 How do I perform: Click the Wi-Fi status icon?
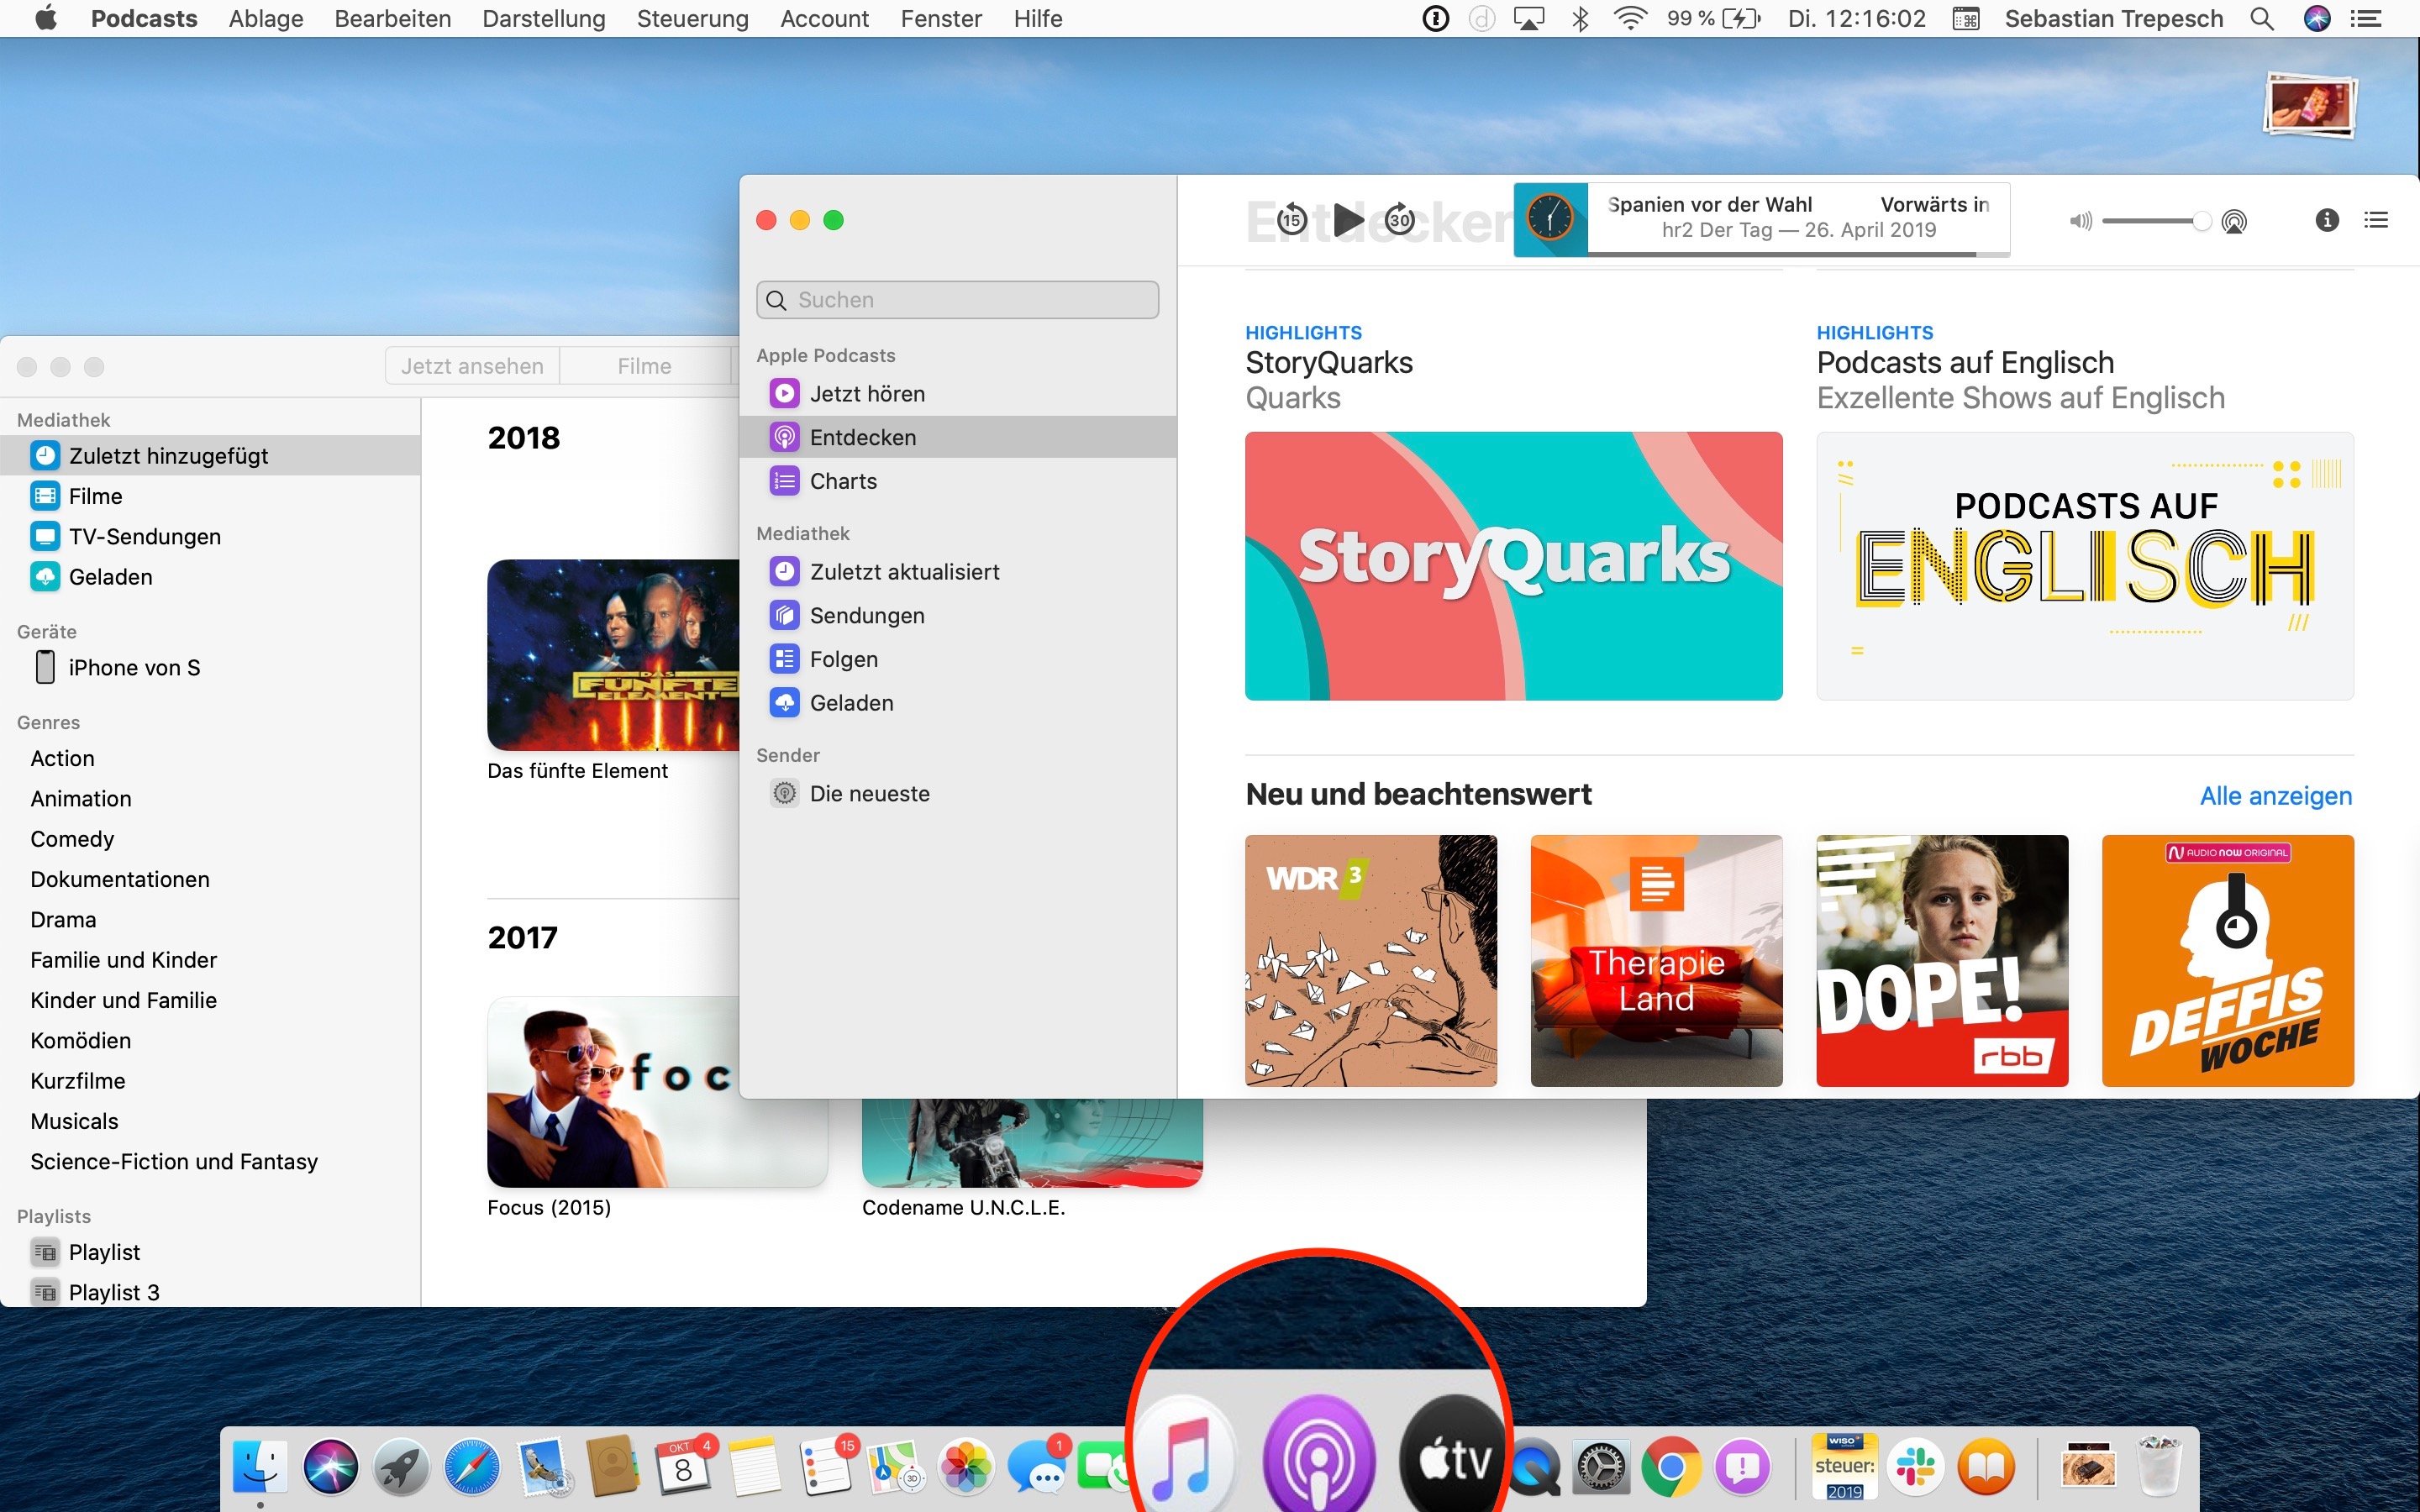pos(1630,18)
